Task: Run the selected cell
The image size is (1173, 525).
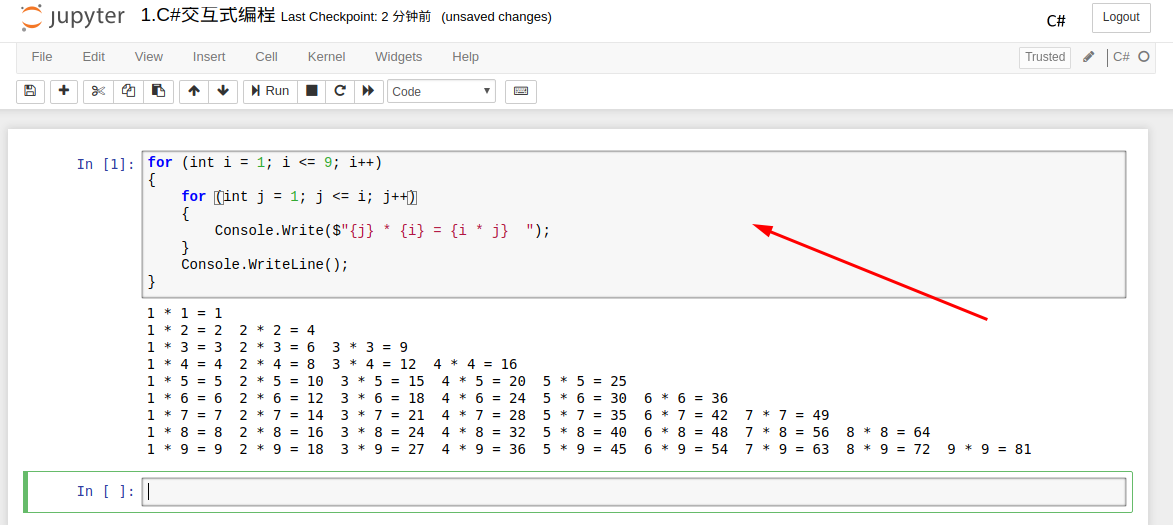Action: coord(270,91)
